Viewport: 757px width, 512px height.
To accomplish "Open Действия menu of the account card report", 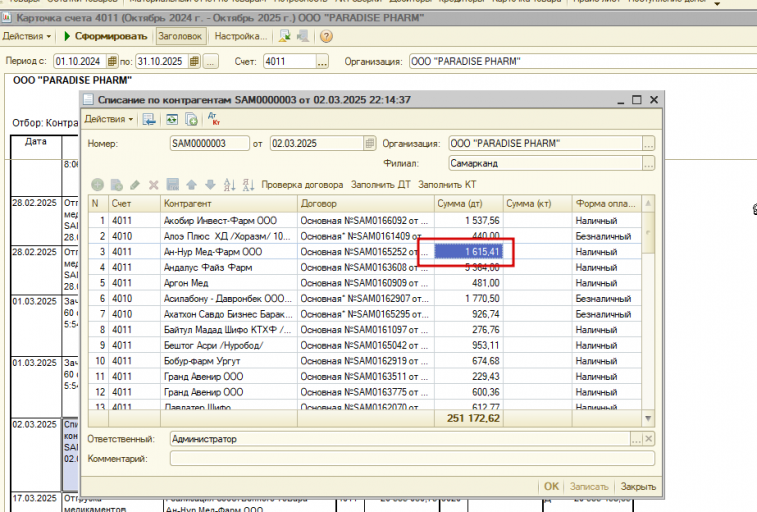I will (x=27, y=36).
